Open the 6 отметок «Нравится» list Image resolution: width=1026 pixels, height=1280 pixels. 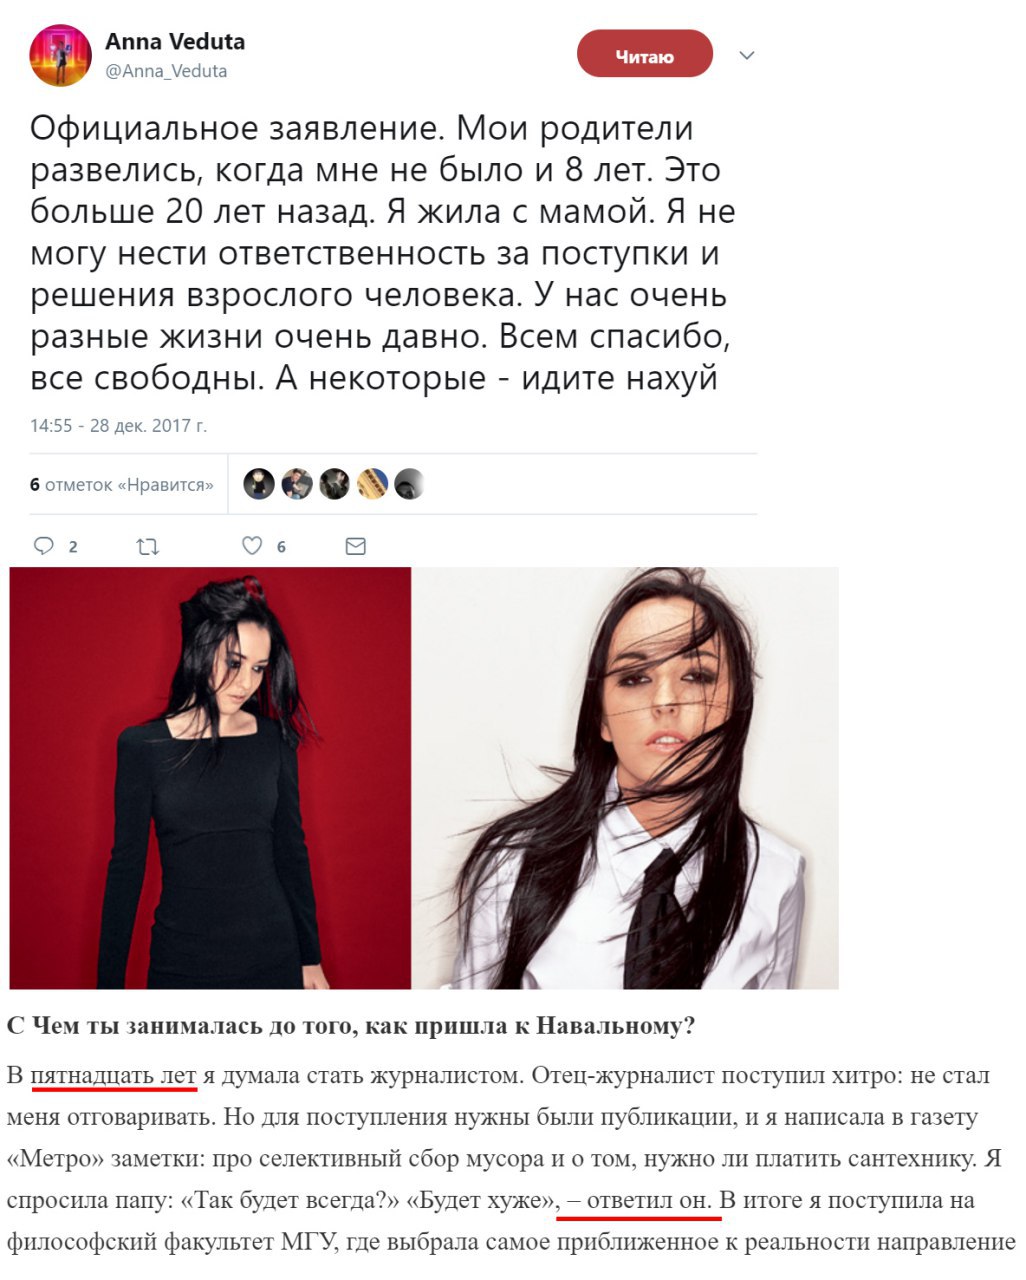[x=122, y=485]
